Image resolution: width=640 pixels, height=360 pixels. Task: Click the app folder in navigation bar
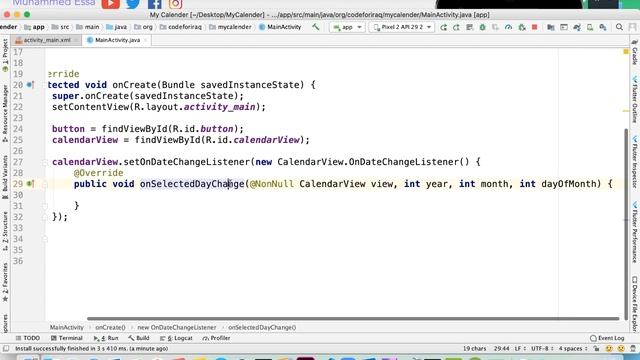pos(34,27)
